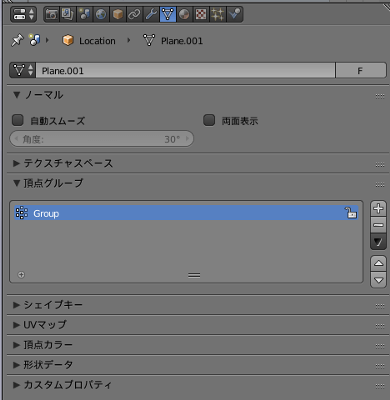Click the scene icon in breadcrumb
This screenshot has width=390, height=400.
coord(35,40)
